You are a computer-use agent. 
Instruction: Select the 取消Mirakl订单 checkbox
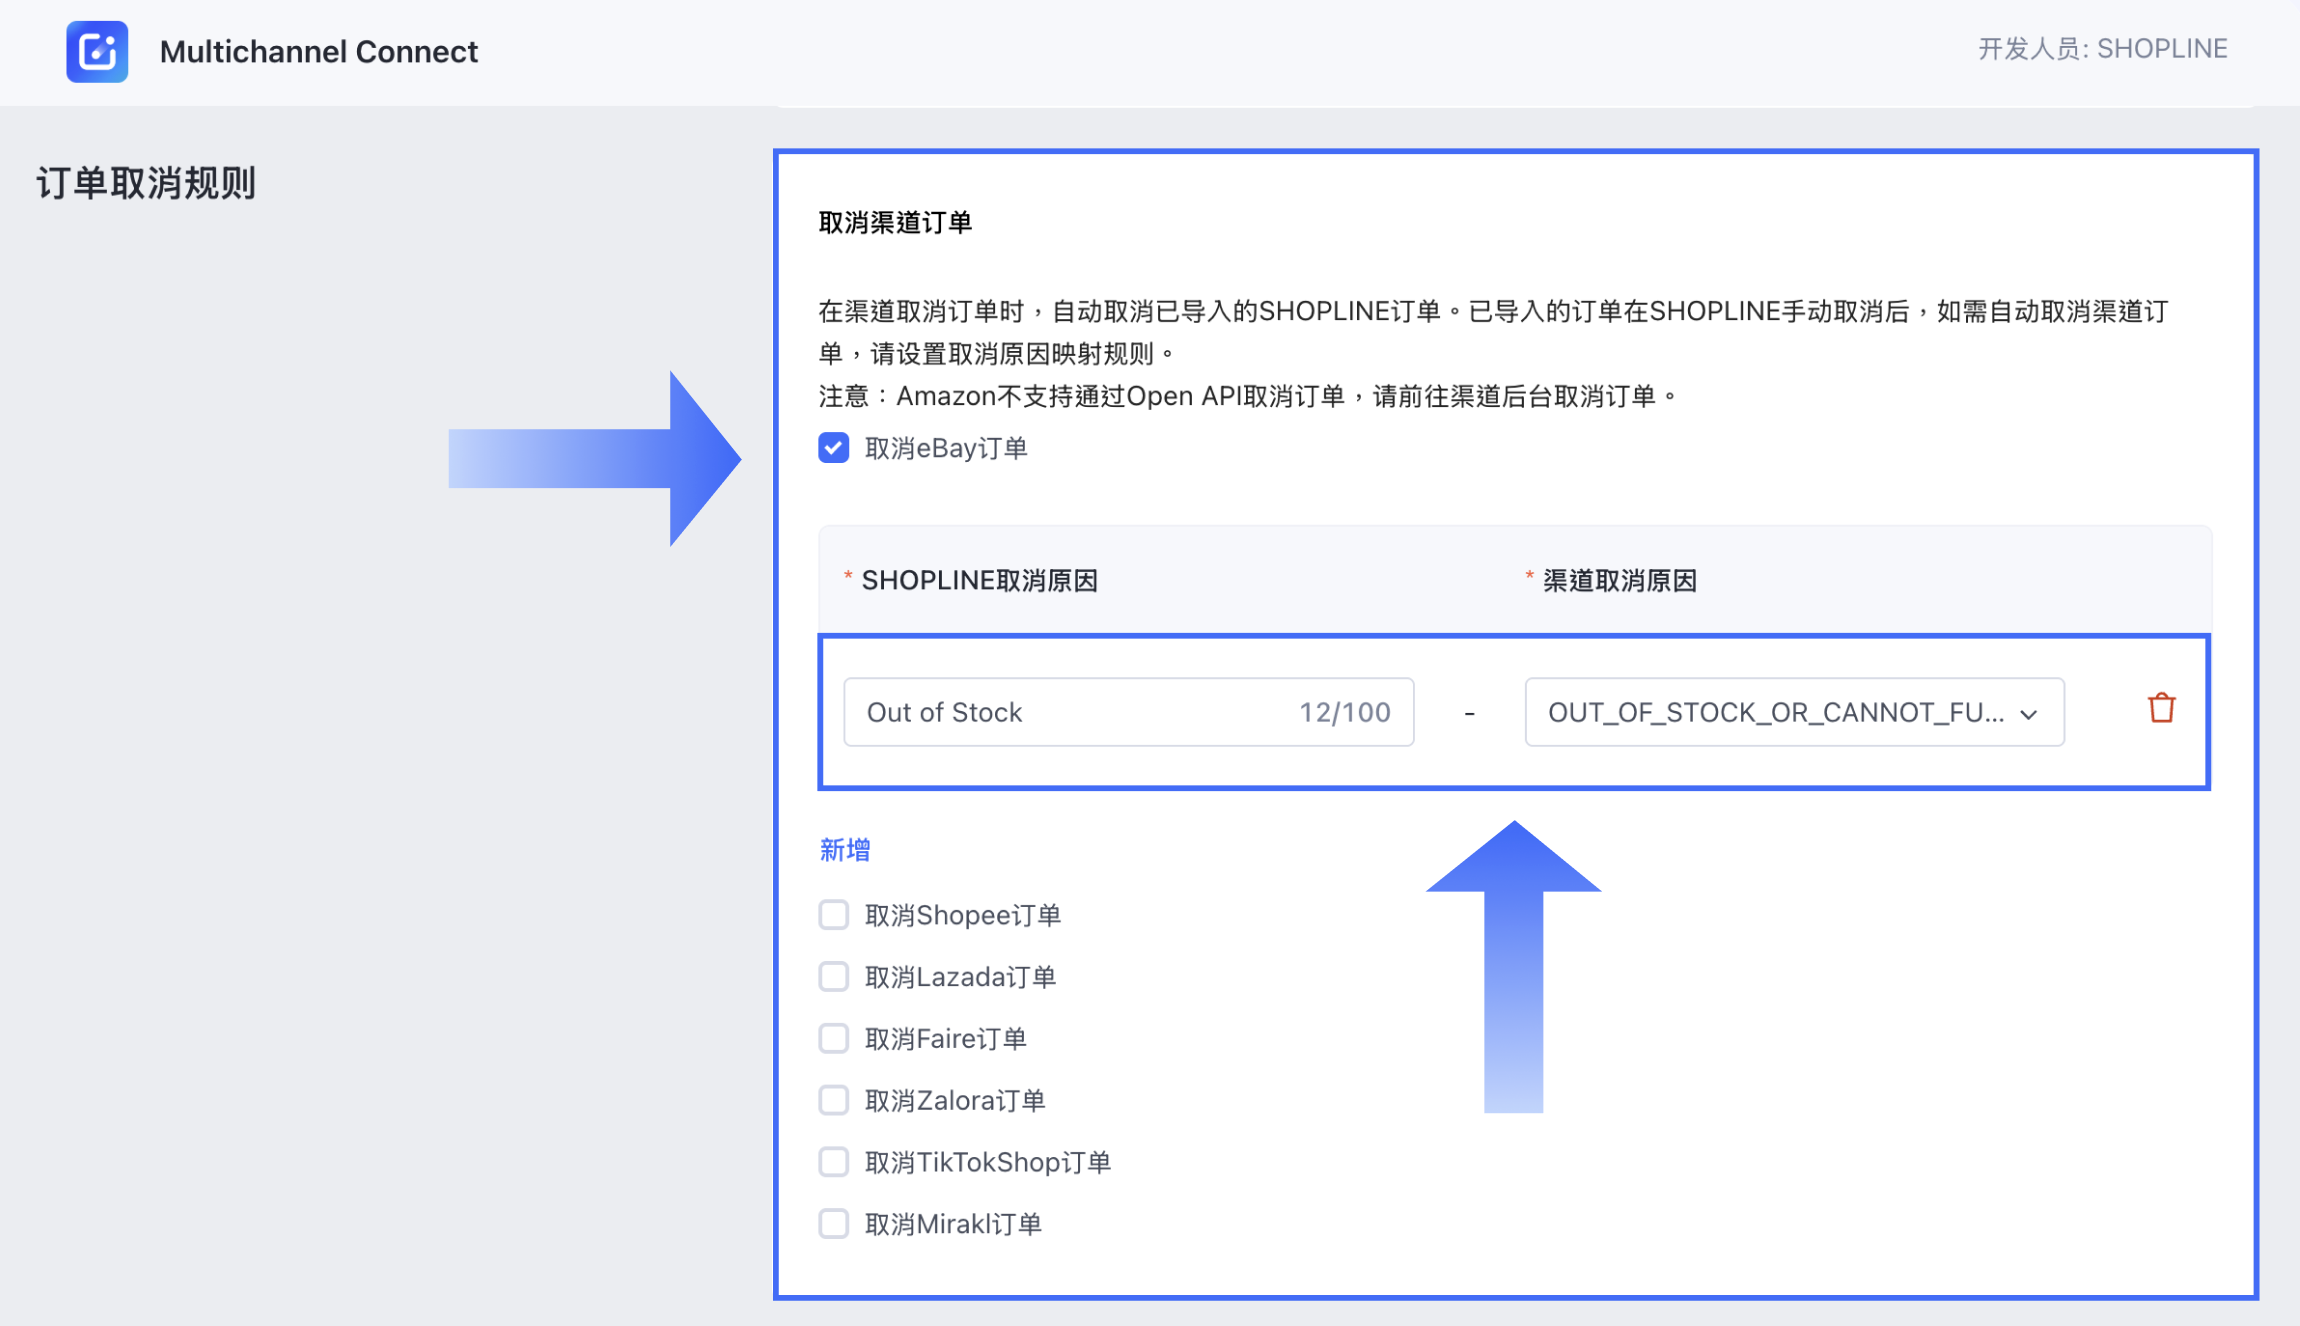tap(834, 1224)
